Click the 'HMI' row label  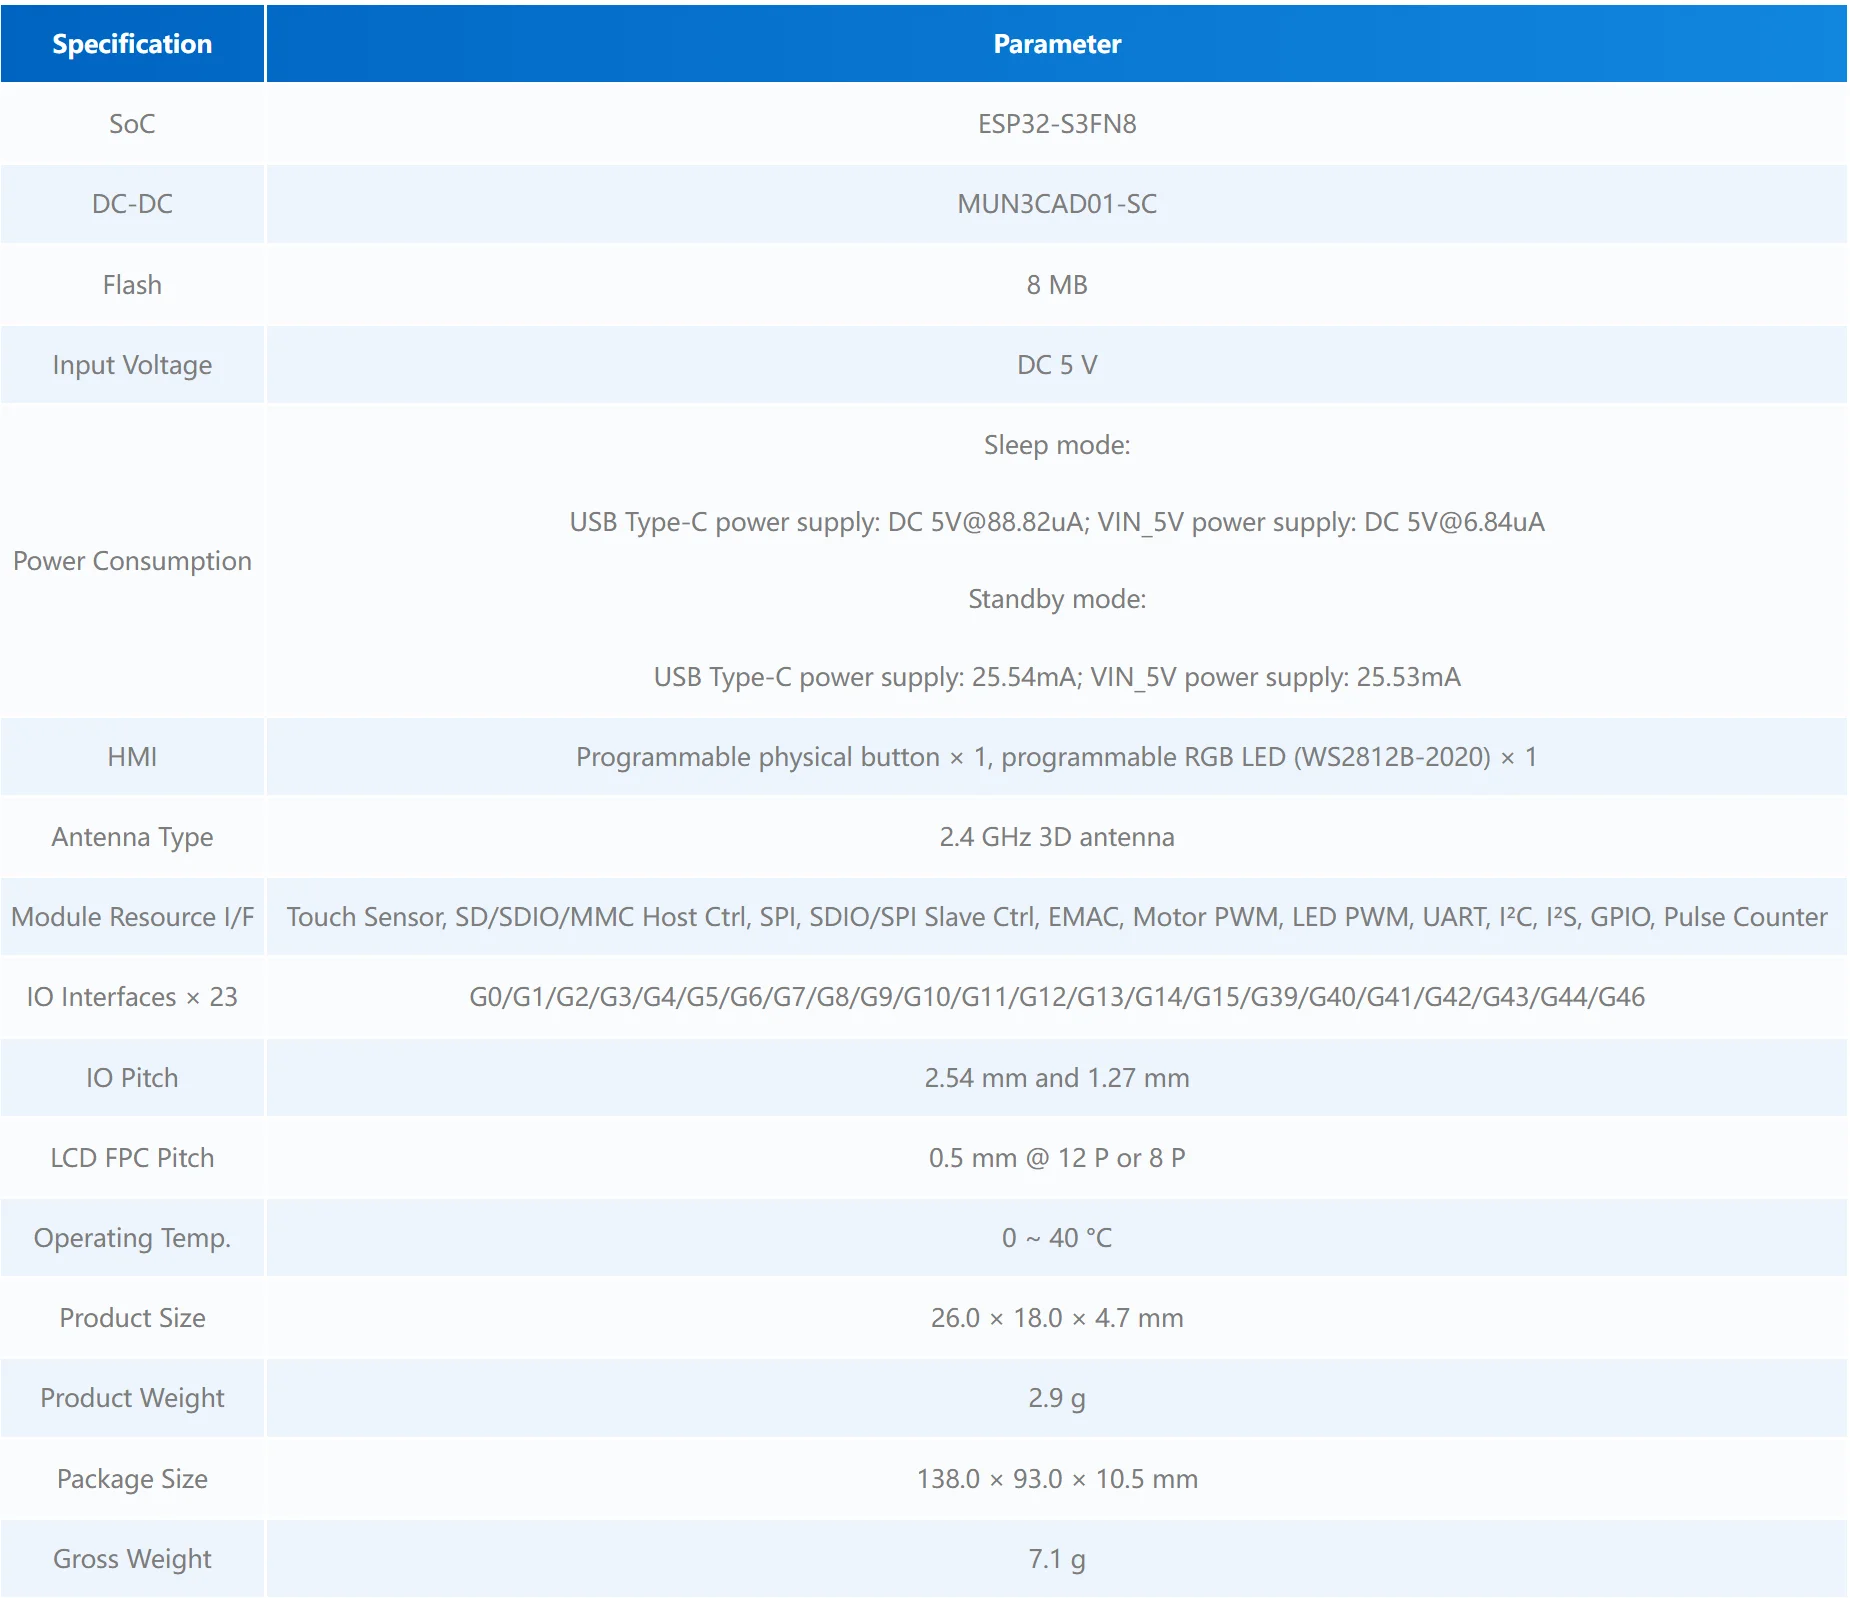pos(132,757)
